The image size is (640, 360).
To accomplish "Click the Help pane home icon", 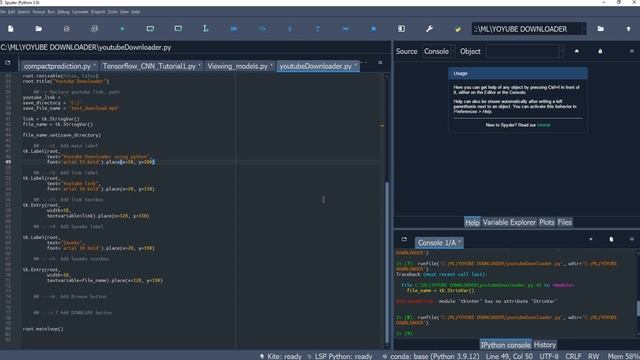I will [x=576, y=51].
